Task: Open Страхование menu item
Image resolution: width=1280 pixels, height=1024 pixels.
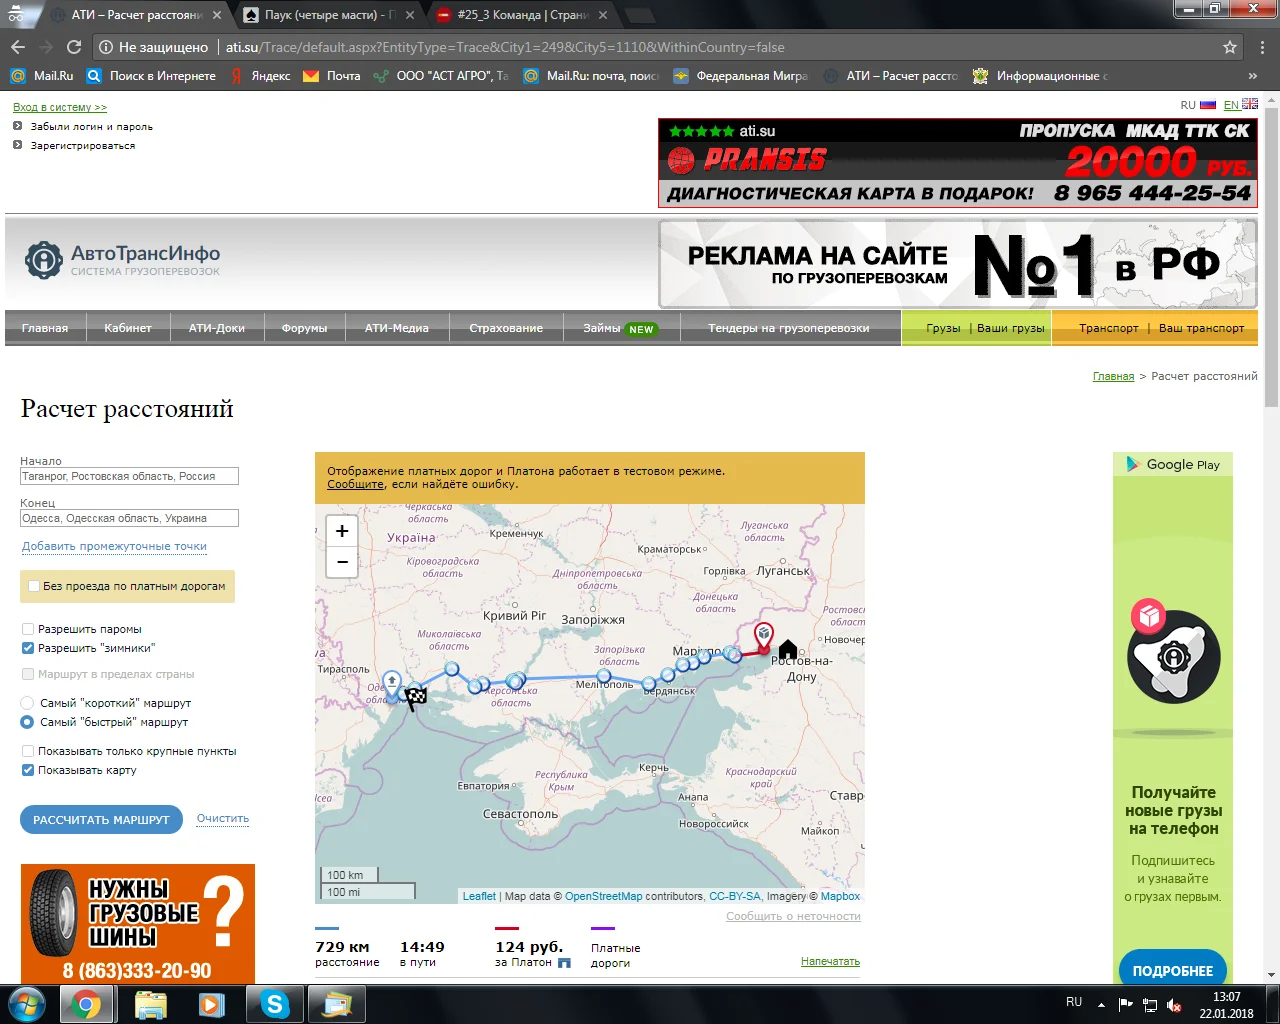Action: click(506, 328)
